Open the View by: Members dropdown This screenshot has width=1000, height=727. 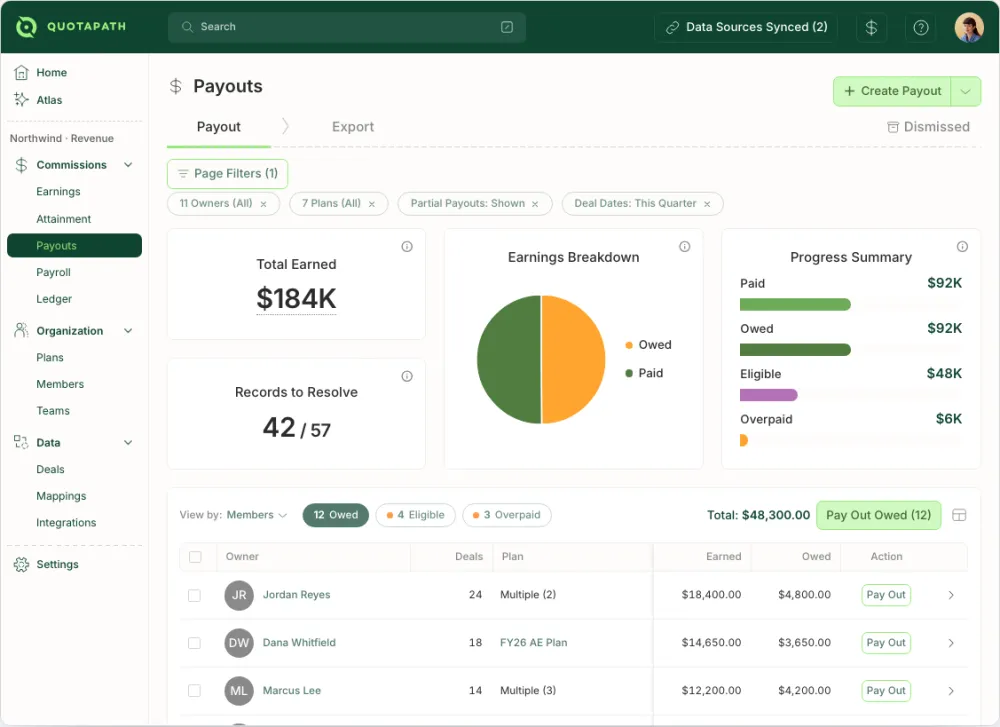pyautogui.click(x=233, y=515)
